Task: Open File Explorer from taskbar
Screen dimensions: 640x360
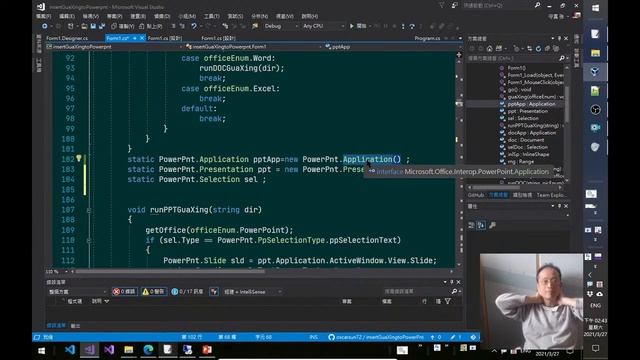Action: pos(129,350)
